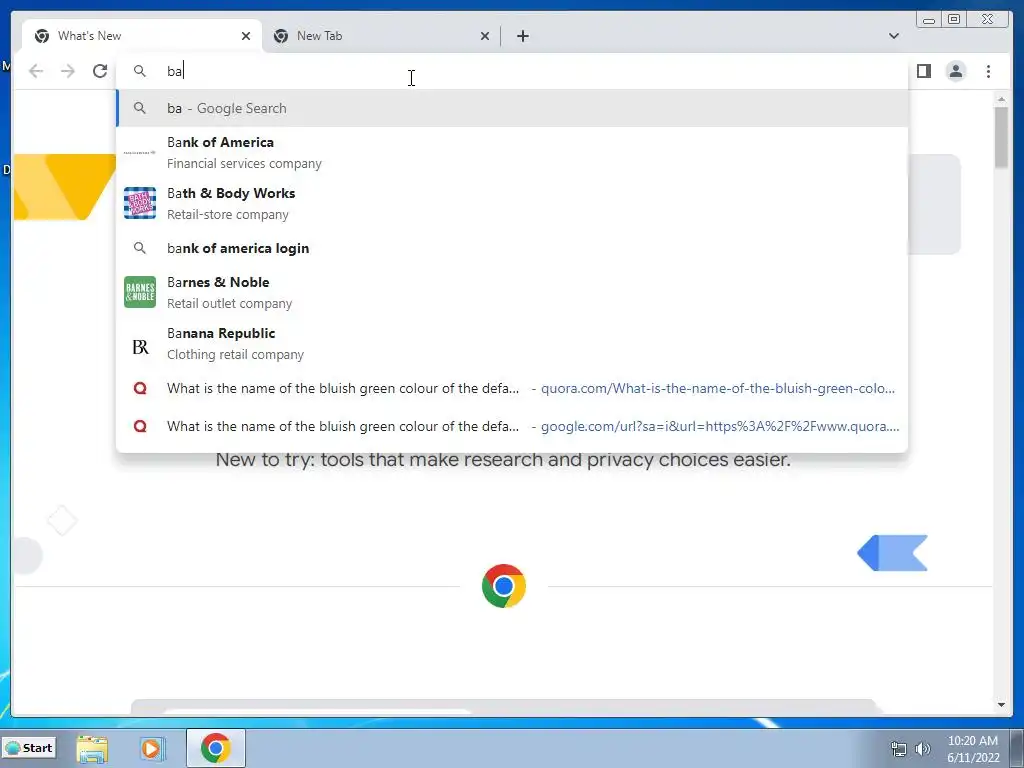Pick the Barnes & Noble suggestion
This screenshot has width=1024, height=768.
(512, 293)
